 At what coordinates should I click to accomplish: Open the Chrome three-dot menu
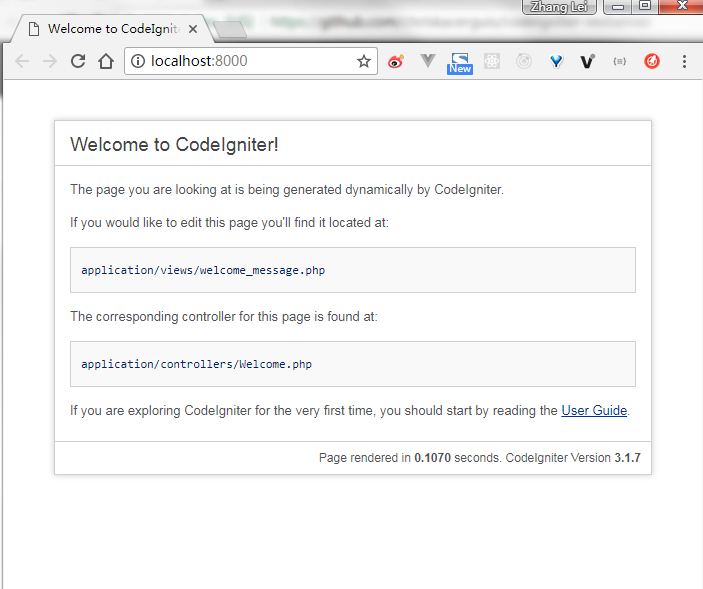(x=684, y=61)
